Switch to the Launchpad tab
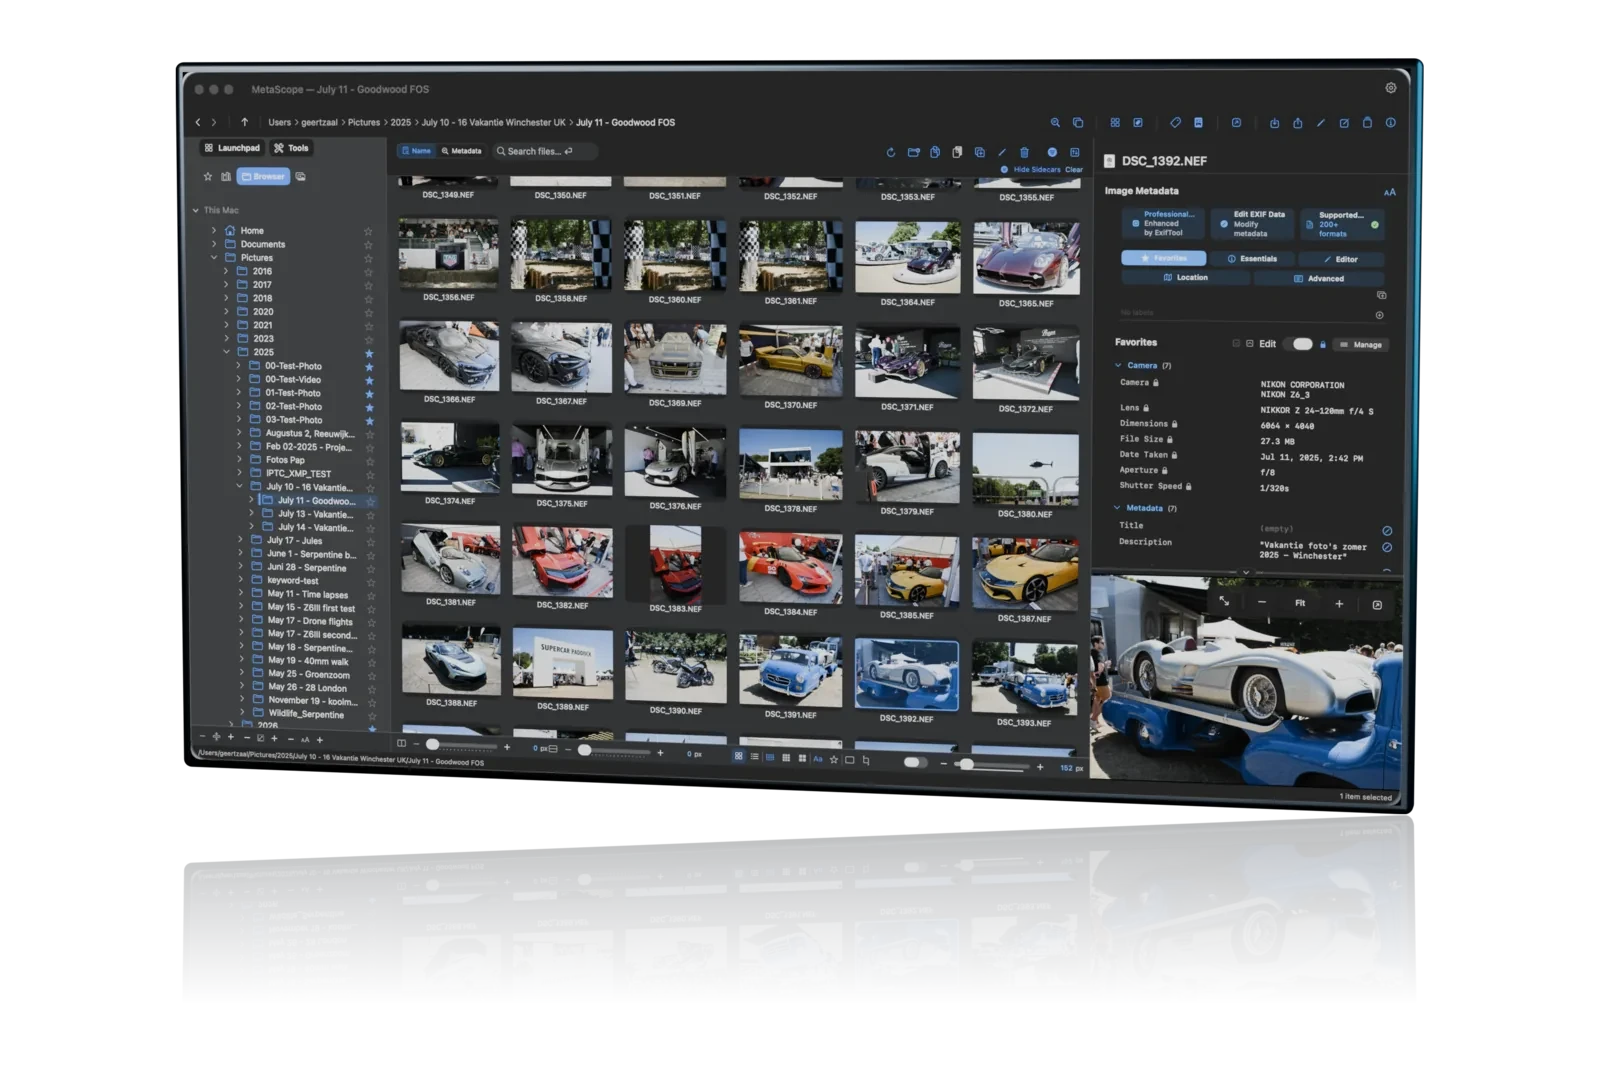1600x1066 pixels. tap(232, 147)
